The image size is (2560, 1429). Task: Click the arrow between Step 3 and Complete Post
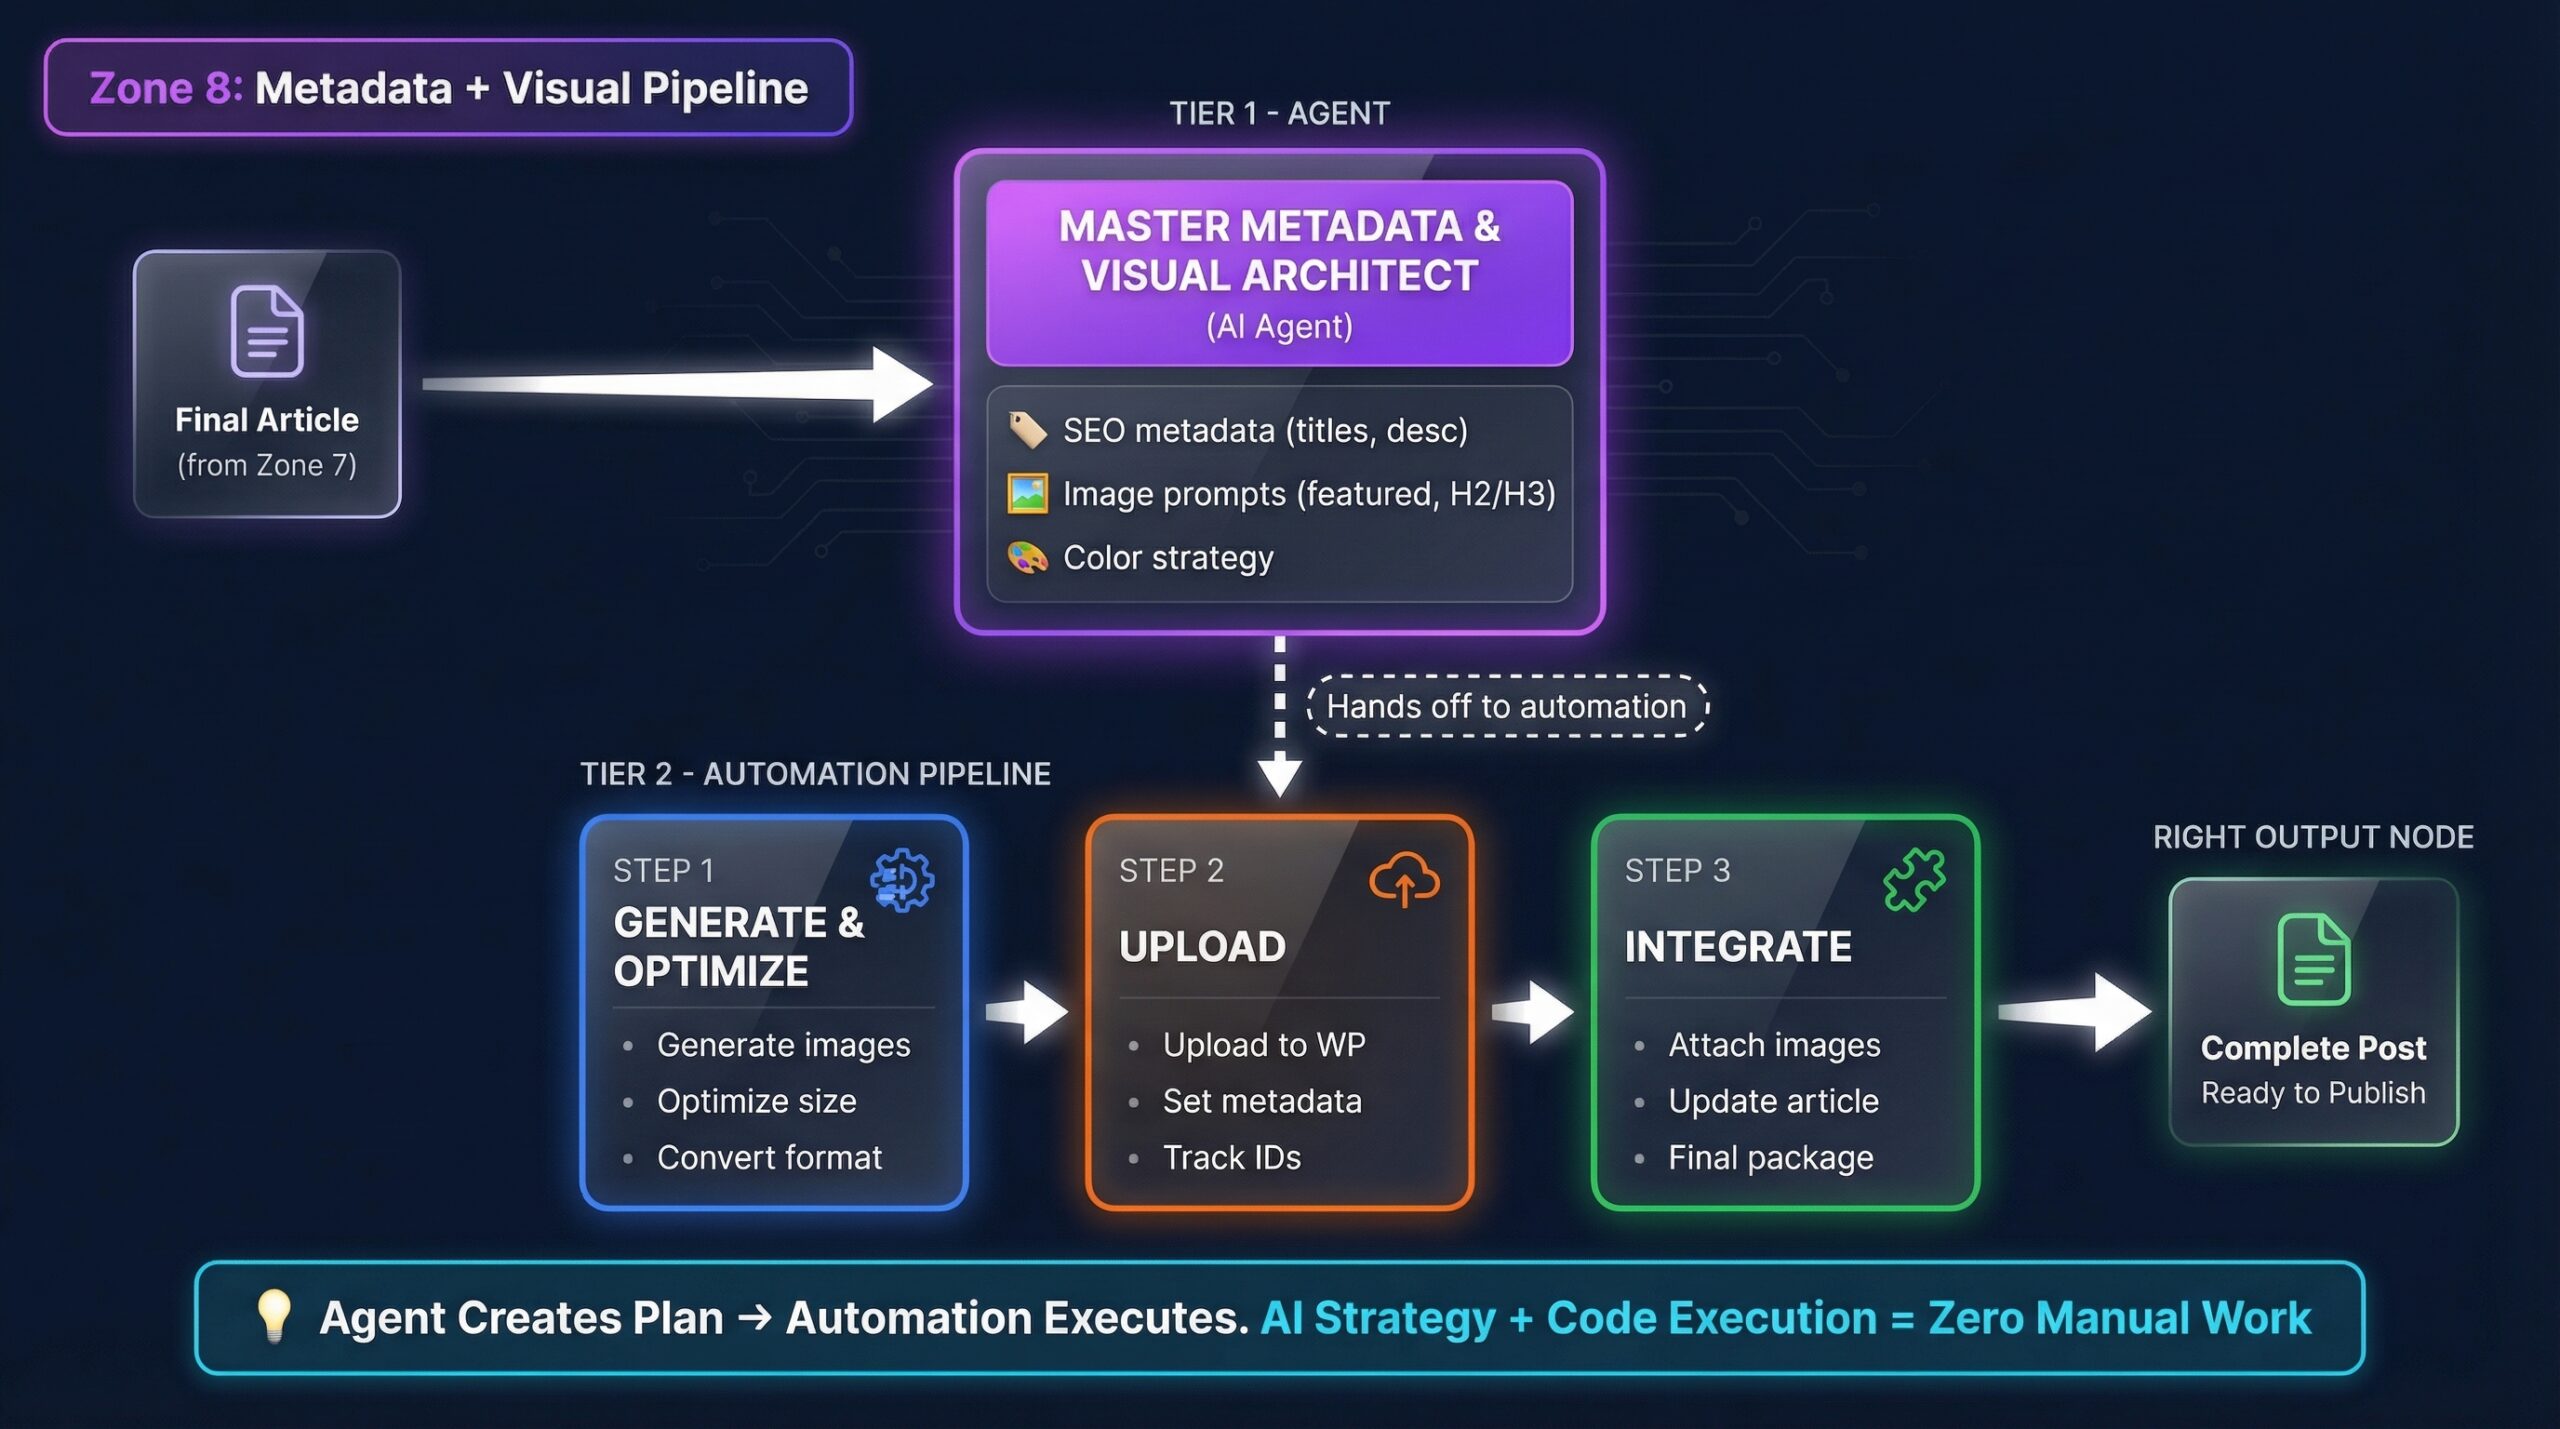(x=2075, y=1012)
